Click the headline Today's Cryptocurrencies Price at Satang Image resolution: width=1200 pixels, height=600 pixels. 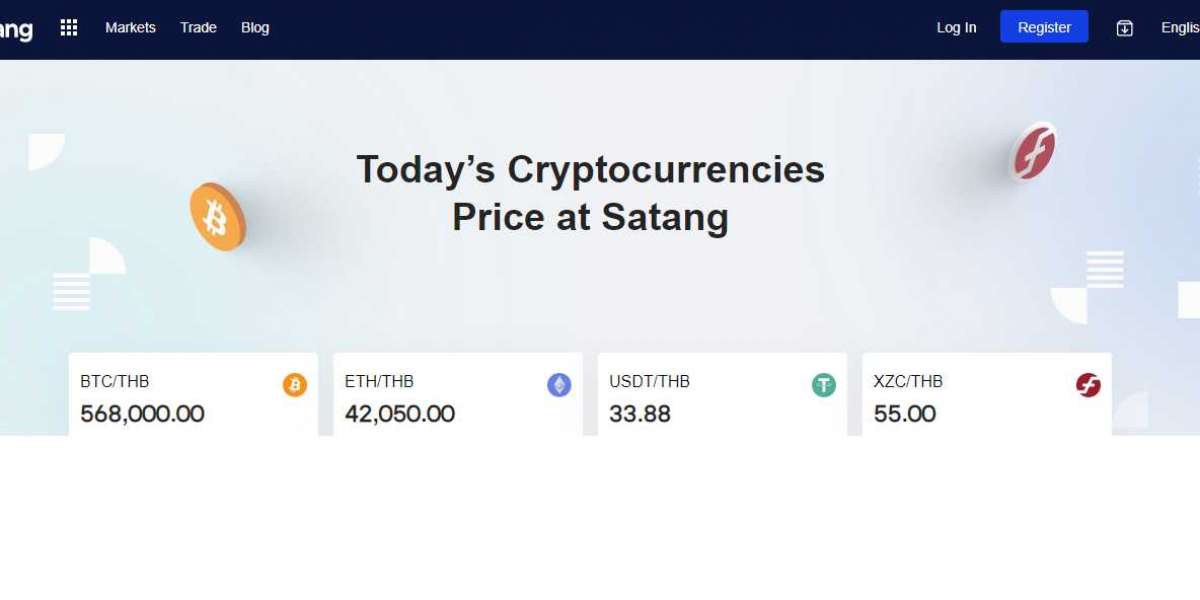[x=590, y=193]
